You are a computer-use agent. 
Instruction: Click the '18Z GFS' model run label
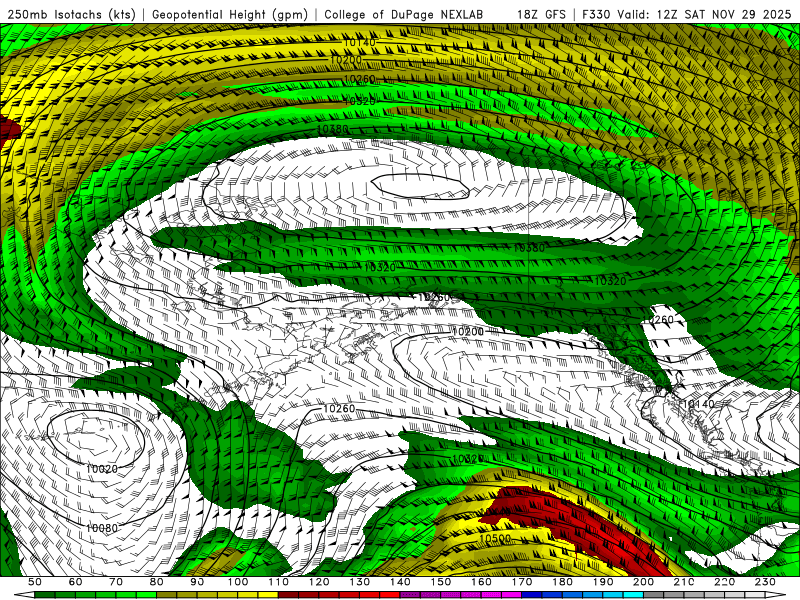coord(541,14)
